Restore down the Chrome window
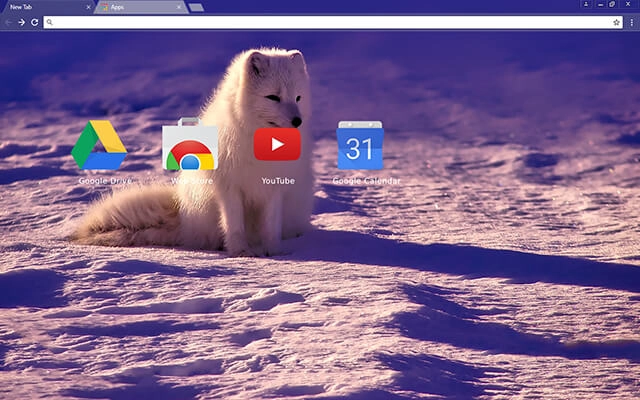 pos(612,4)
